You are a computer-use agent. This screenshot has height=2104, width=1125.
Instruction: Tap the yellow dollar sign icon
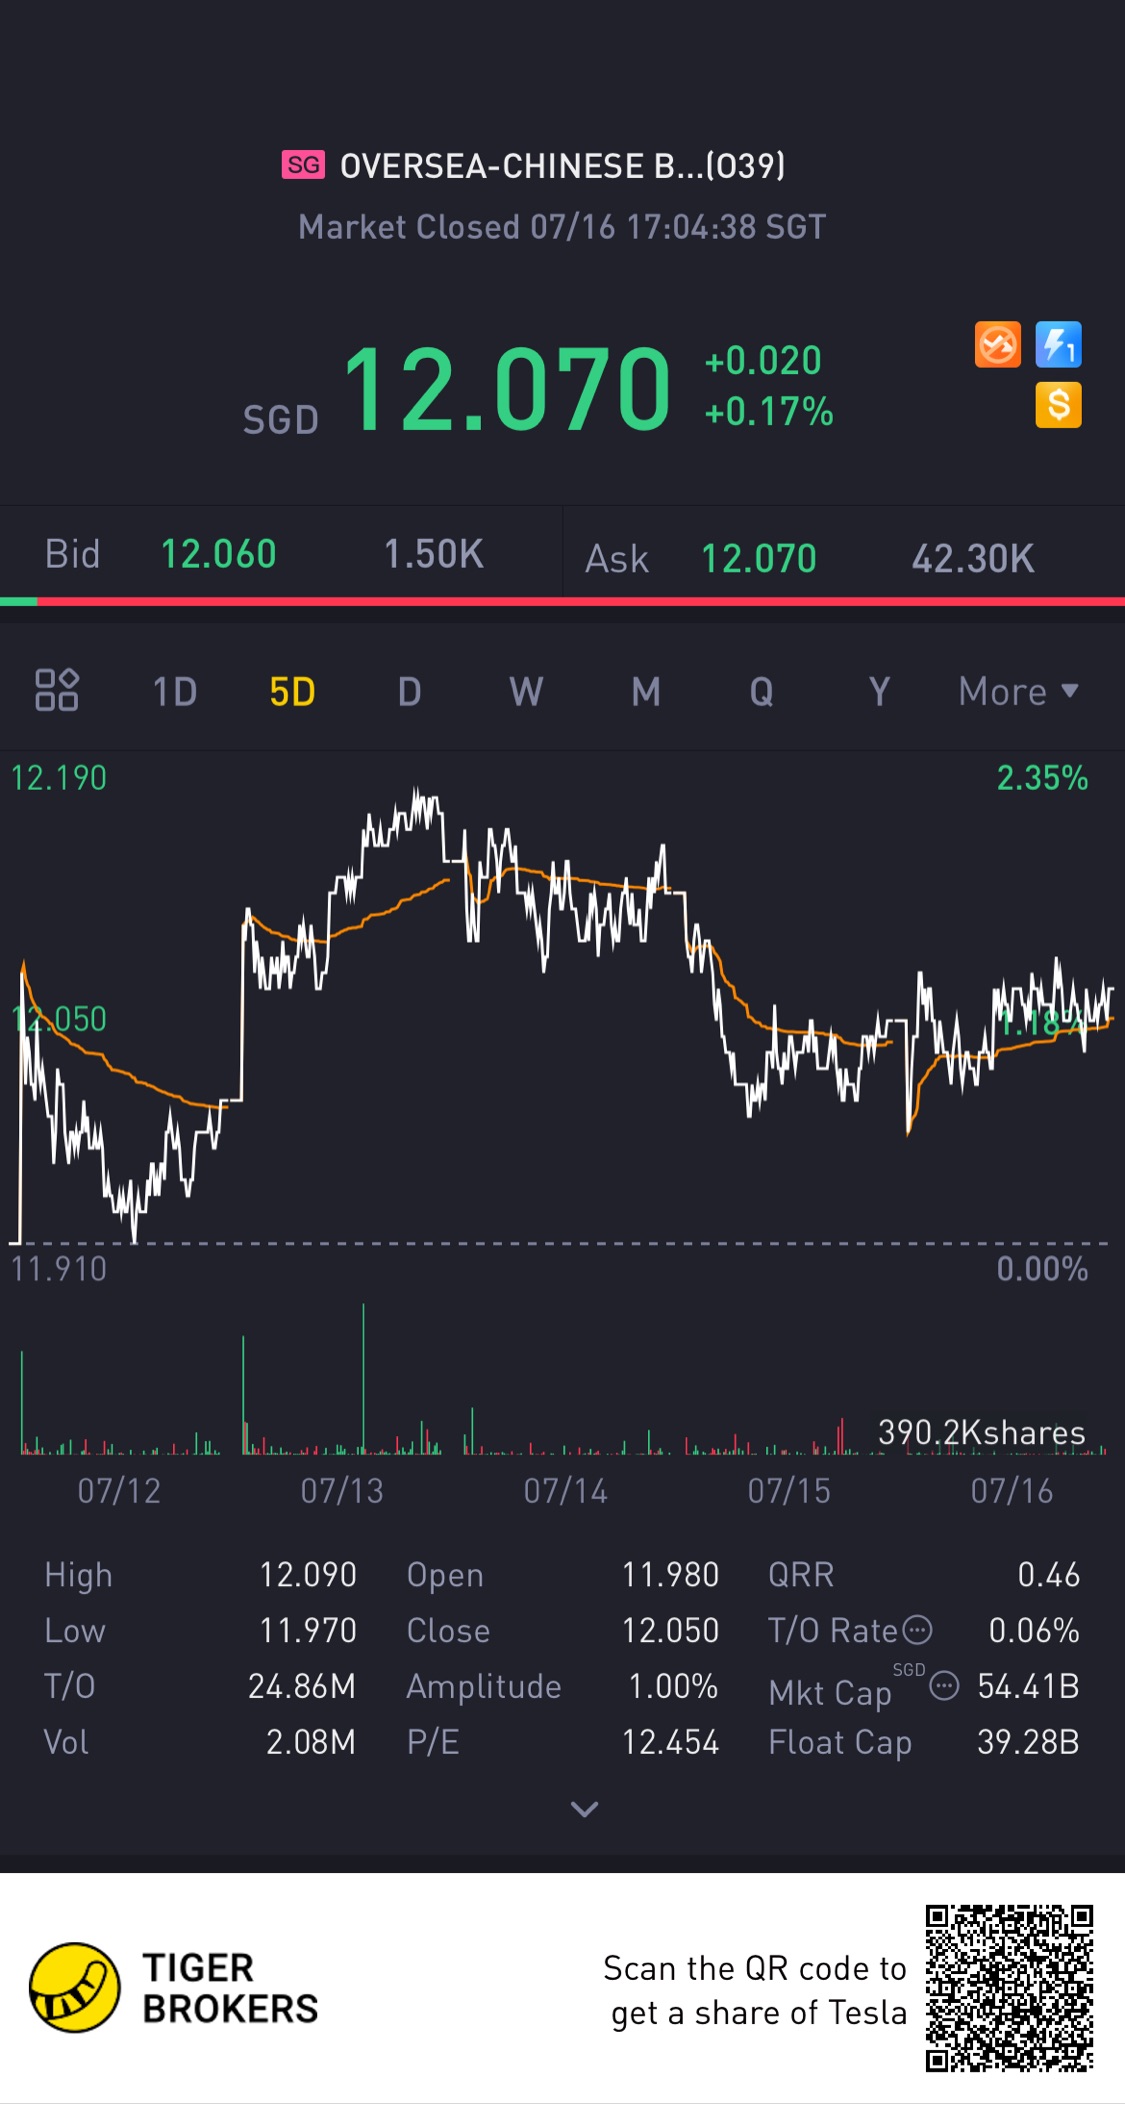[x=1059, y=405]
